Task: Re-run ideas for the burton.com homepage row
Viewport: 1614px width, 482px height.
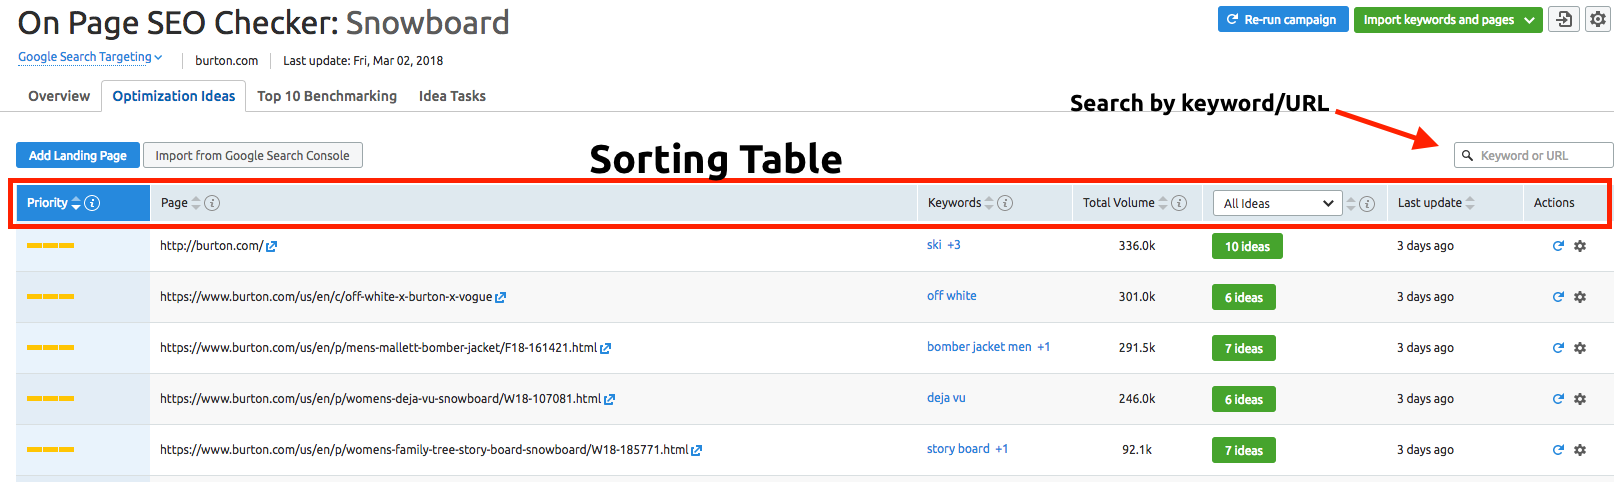Action: point(1557,246)
